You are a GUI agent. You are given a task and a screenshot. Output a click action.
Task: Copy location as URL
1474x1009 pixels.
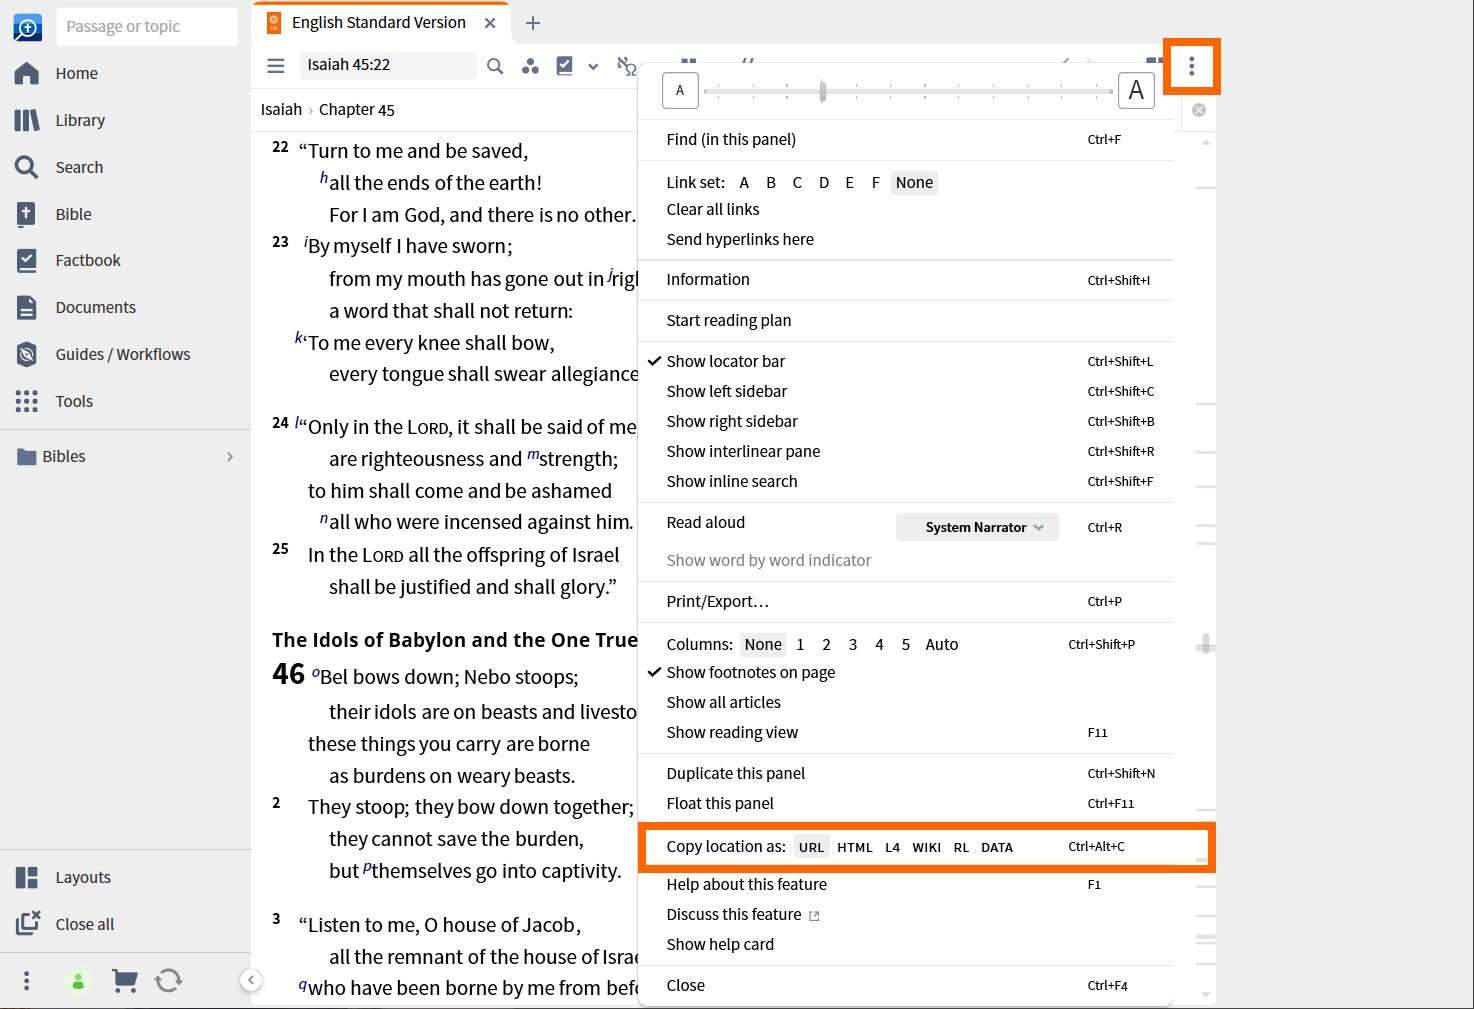[811, 847]
